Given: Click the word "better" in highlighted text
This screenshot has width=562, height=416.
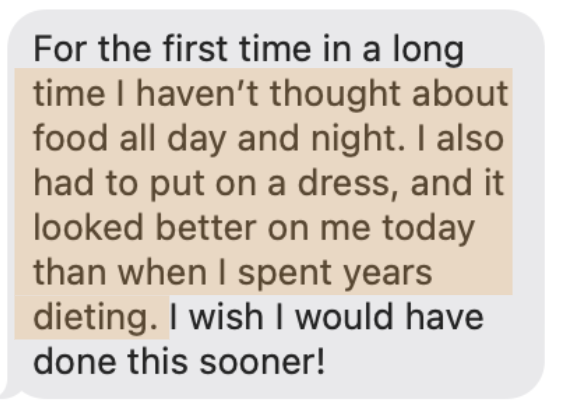Looking at the screenshot, I should 206,228.
